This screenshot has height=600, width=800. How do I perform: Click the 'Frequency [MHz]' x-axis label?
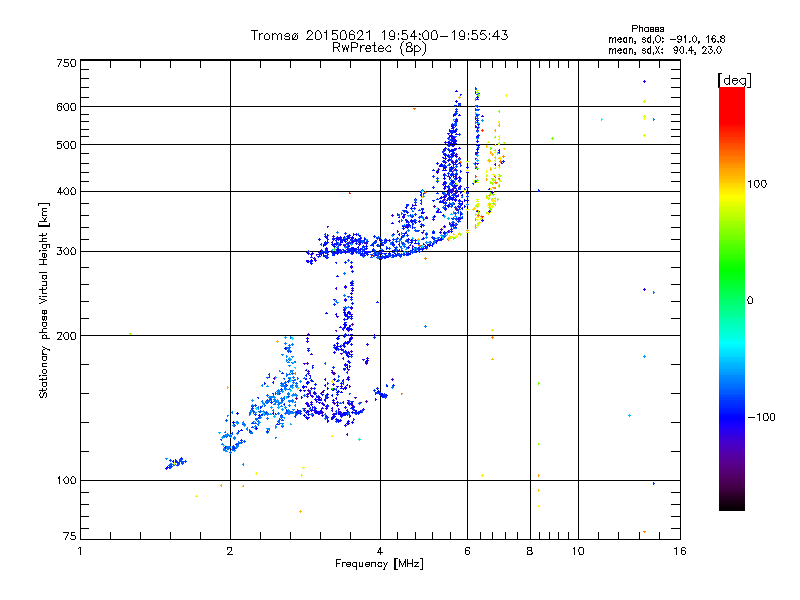point(379,564)
